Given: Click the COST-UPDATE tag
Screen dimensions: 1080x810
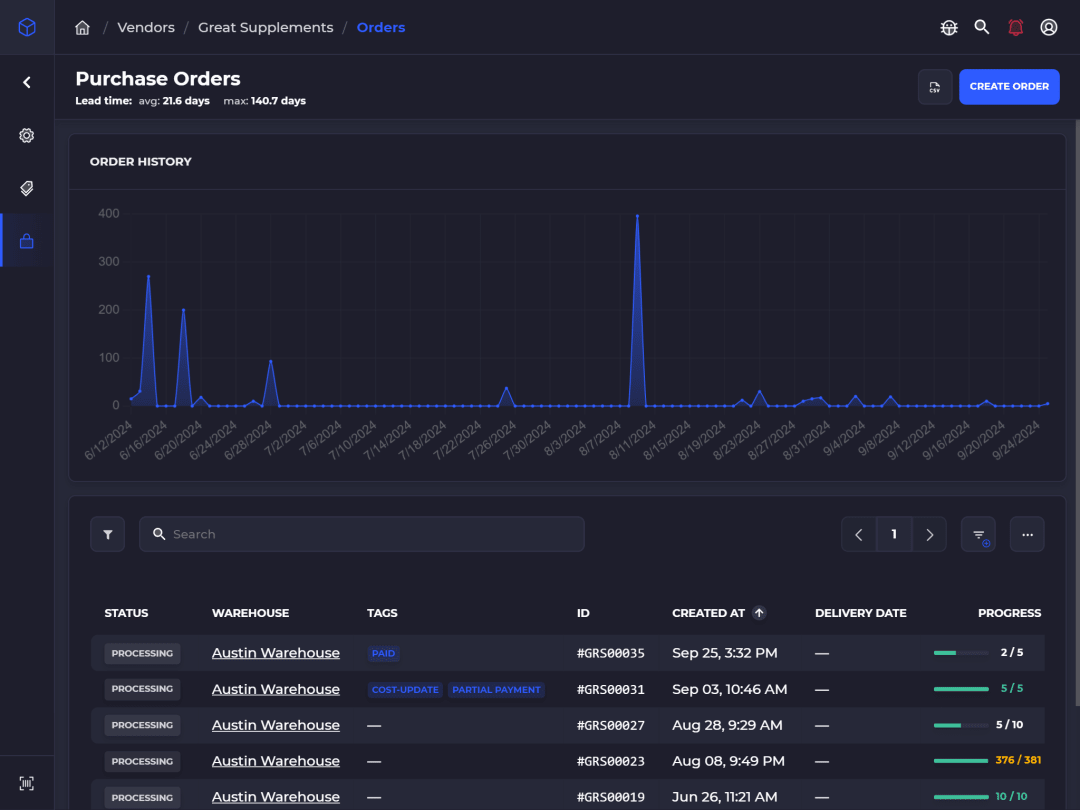Looking at the screenshot, I should pos(405,689).
